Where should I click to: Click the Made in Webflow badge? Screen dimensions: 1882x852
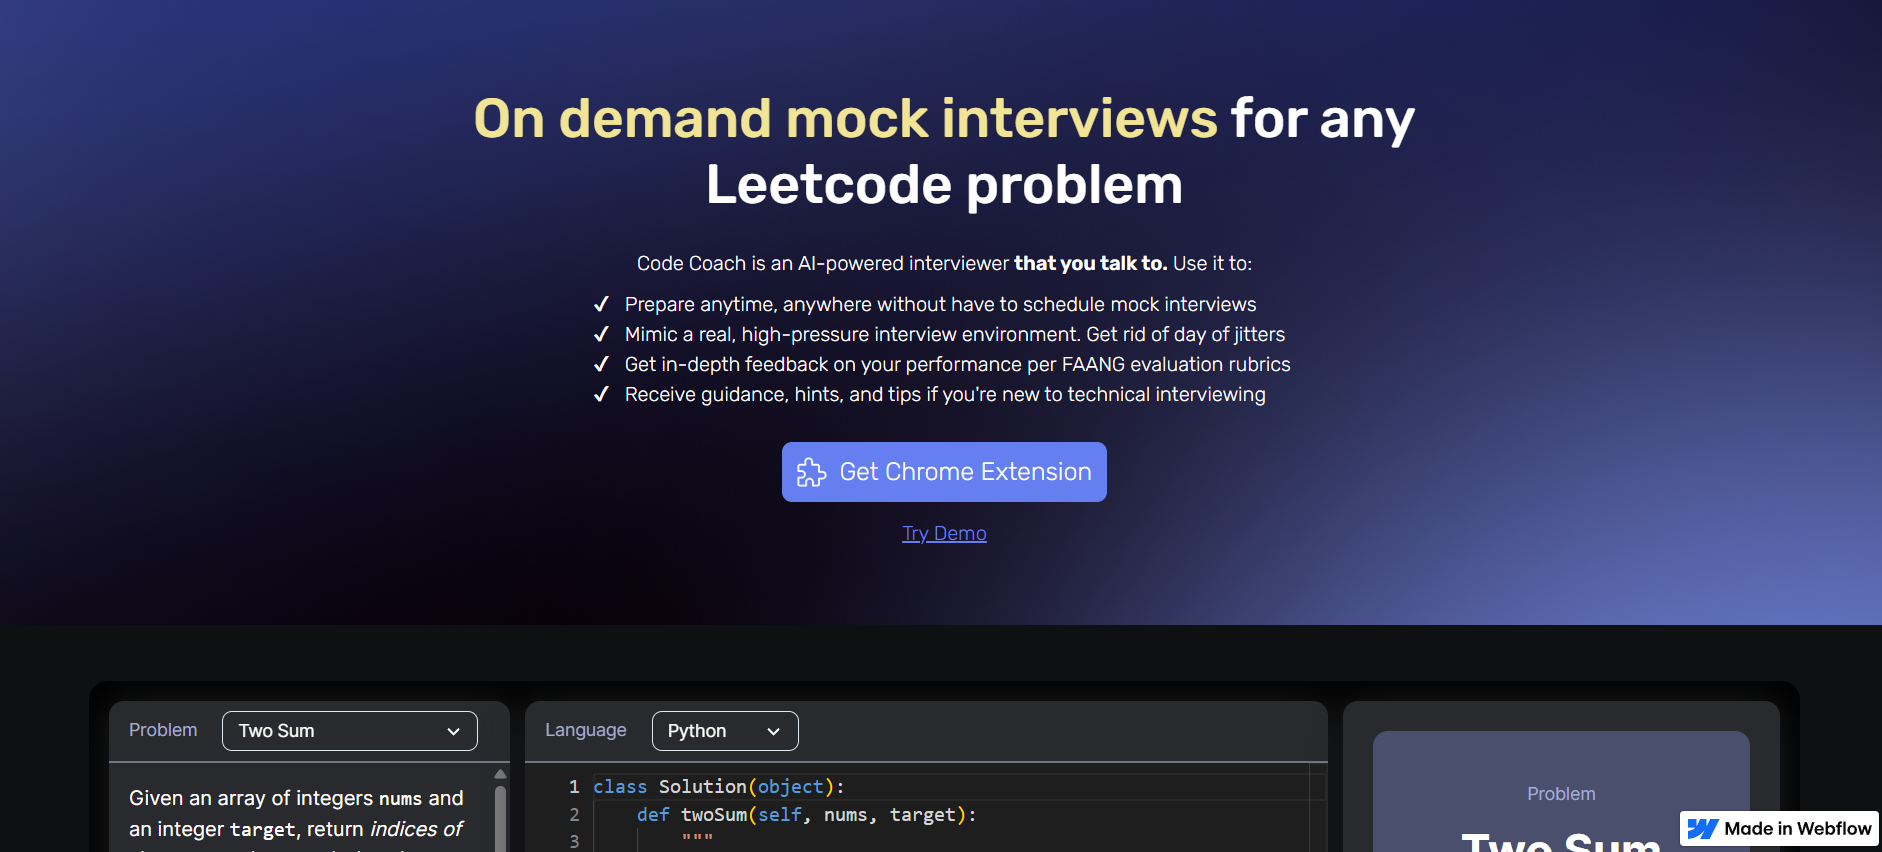click(x=1780, y=828)
